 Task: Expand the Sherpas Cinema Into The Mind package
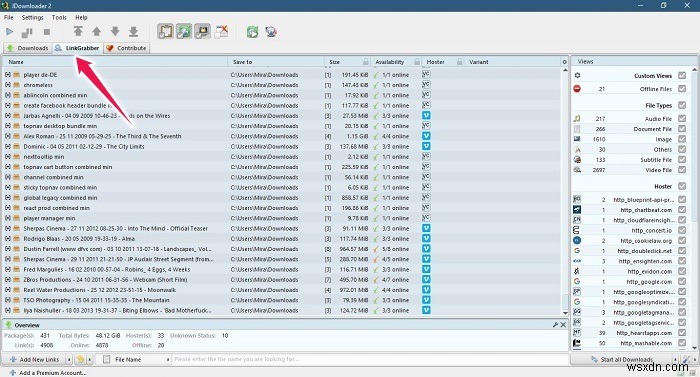(x=8, y=228)
